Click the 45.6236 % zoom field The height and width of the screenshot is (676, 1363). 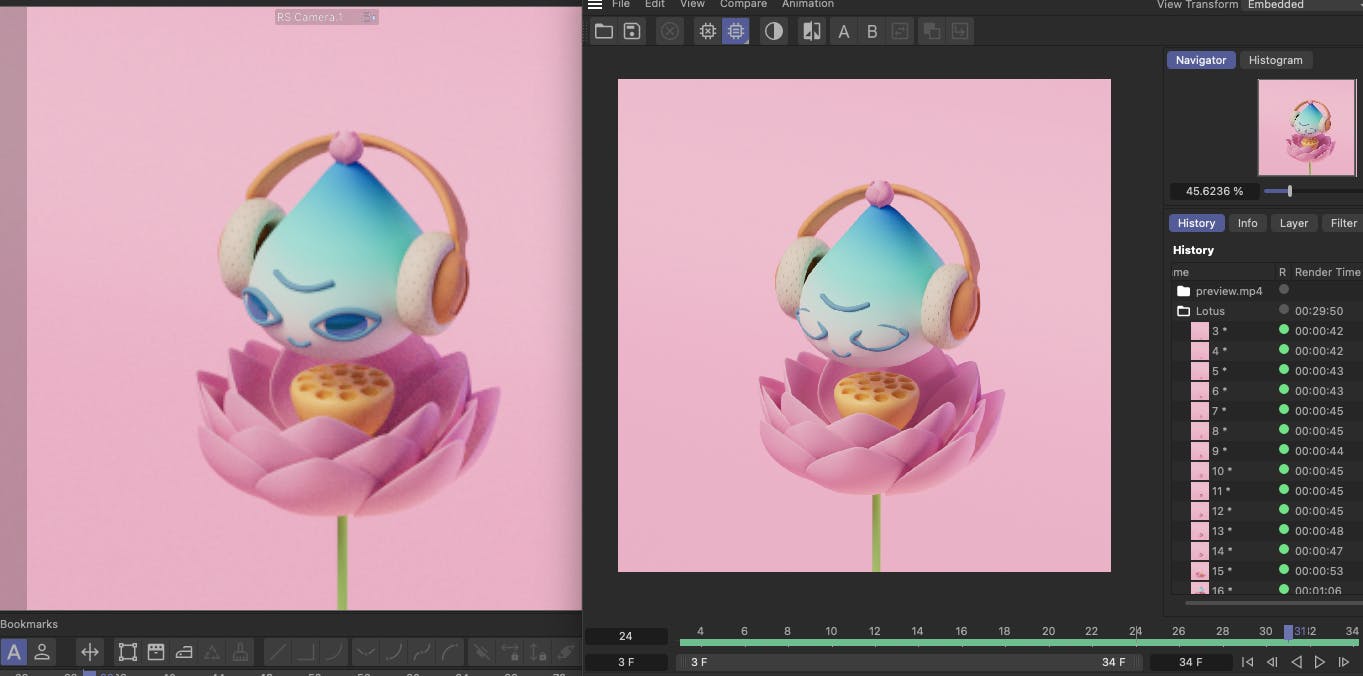point(1214,191)
